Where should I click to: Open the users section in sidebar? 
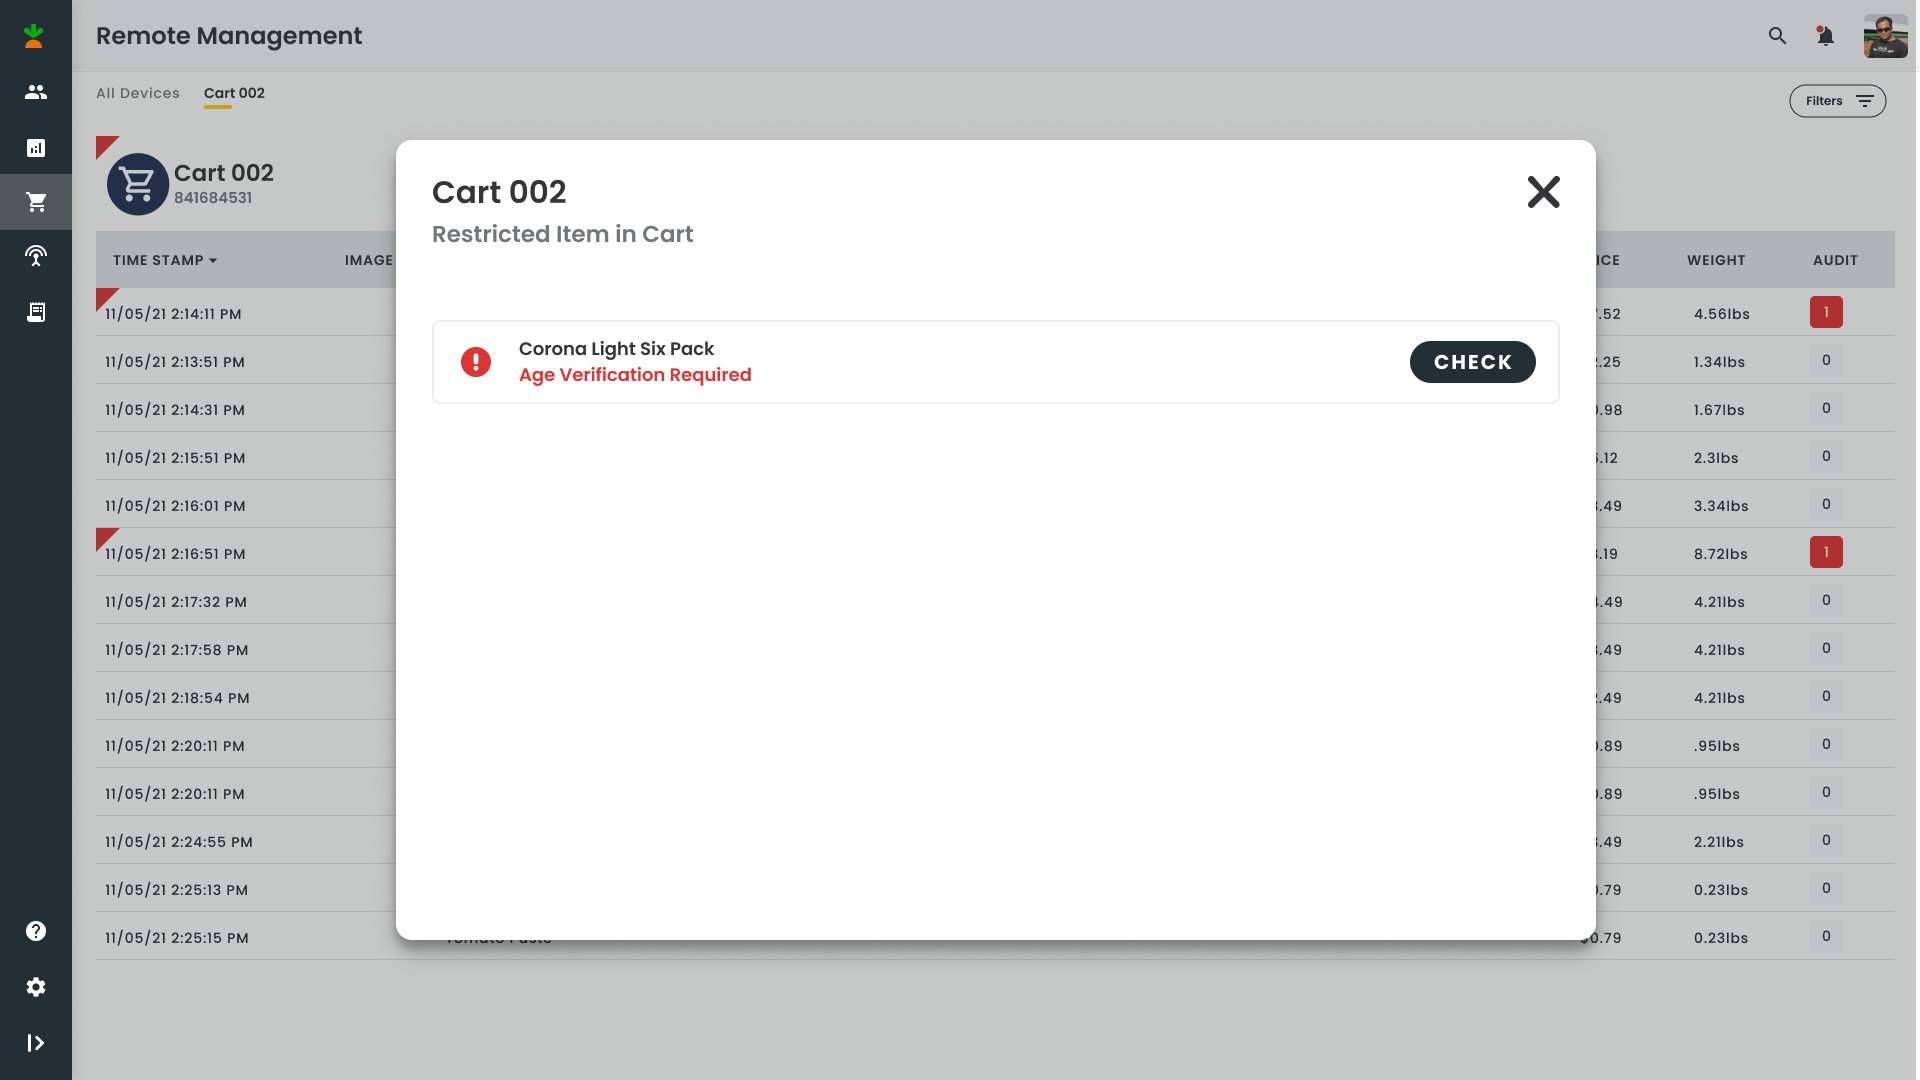[36, 92]
